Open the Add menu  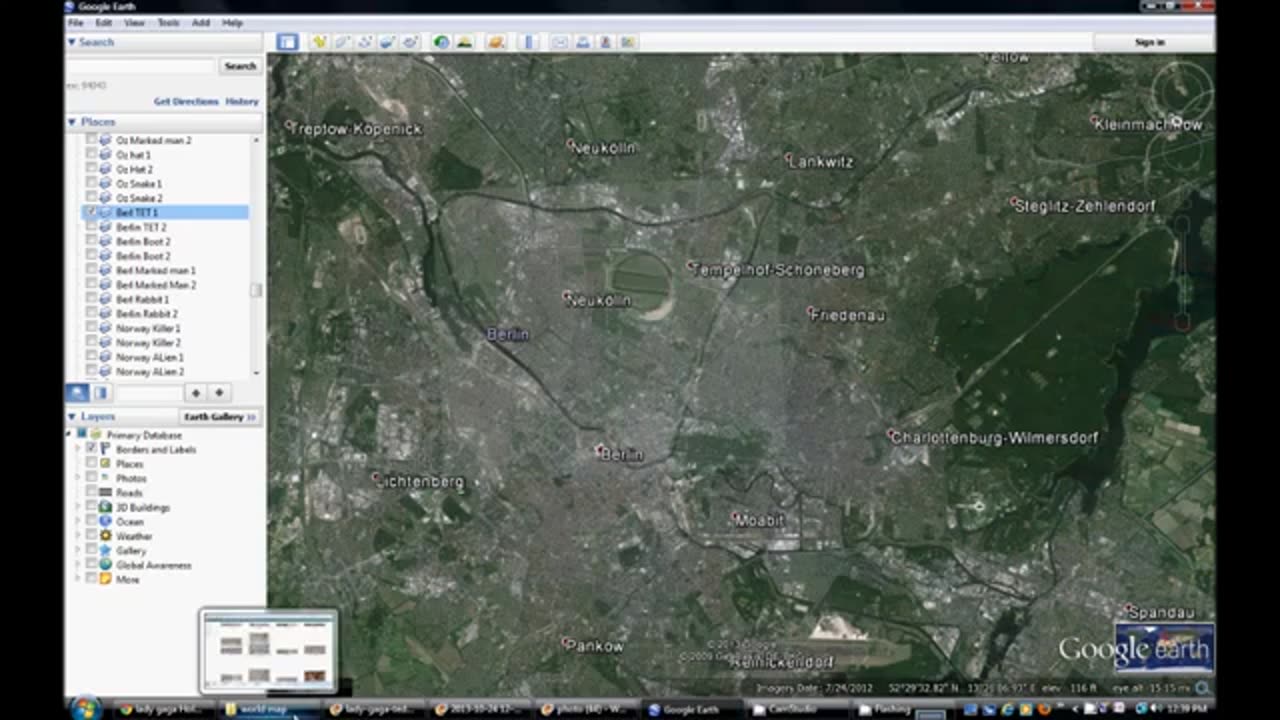pyautogui.click(x=201, y=22)
